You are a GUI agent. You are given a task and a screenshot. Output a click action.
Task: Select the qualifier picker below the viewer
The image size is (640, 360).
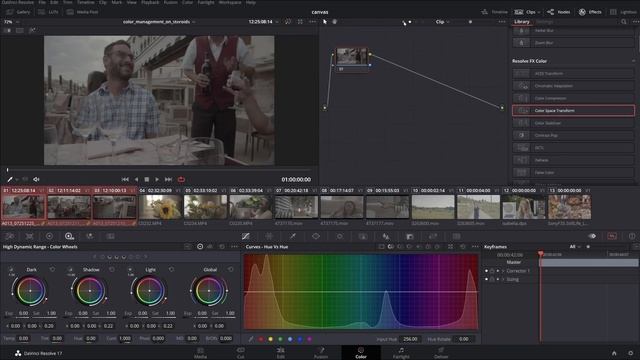10,180
